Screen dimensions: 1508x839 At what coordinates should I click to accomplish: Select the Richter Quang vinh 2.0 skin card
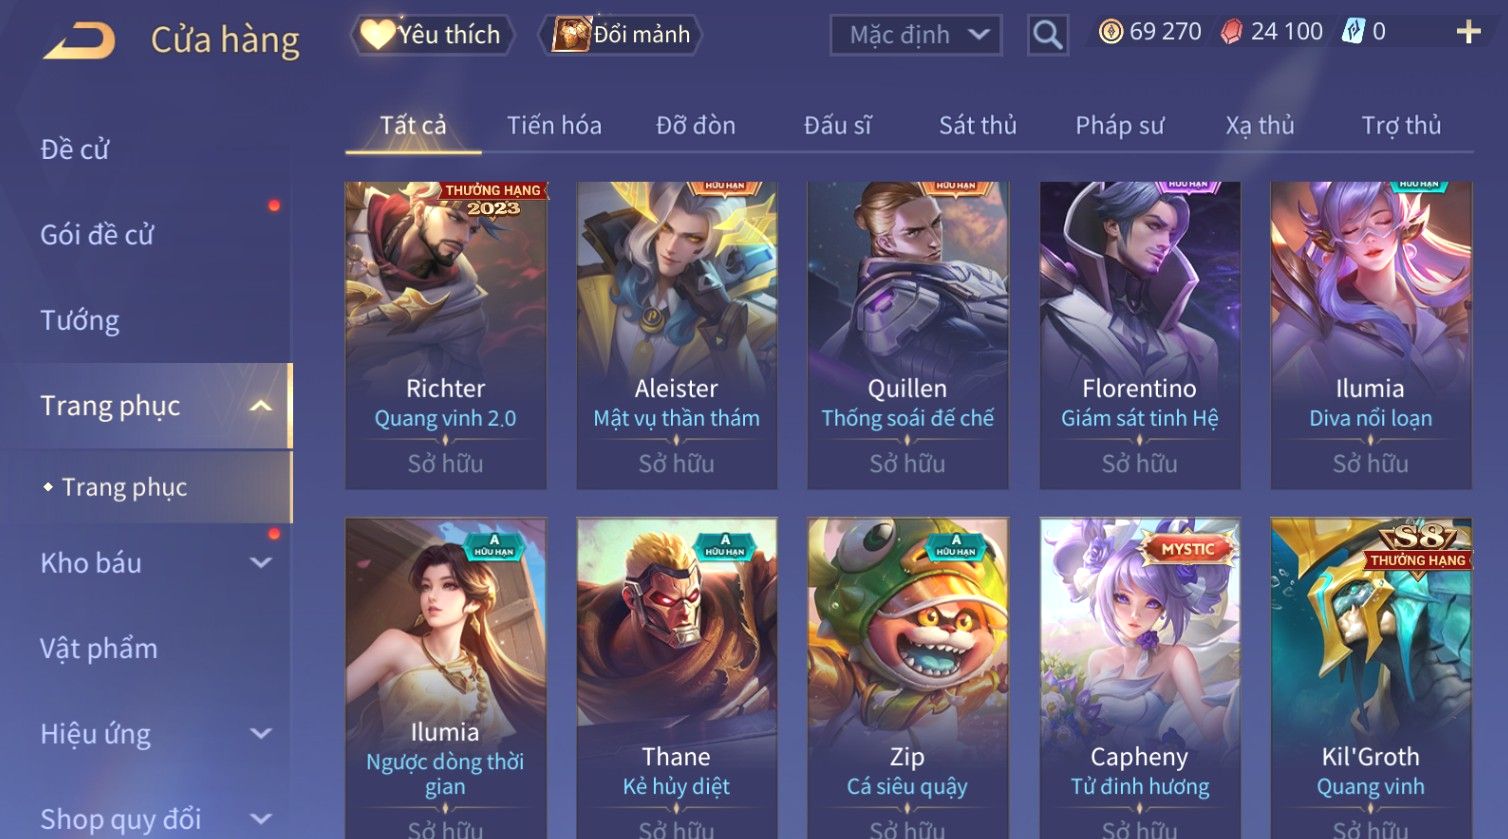(x=446, y=335)
